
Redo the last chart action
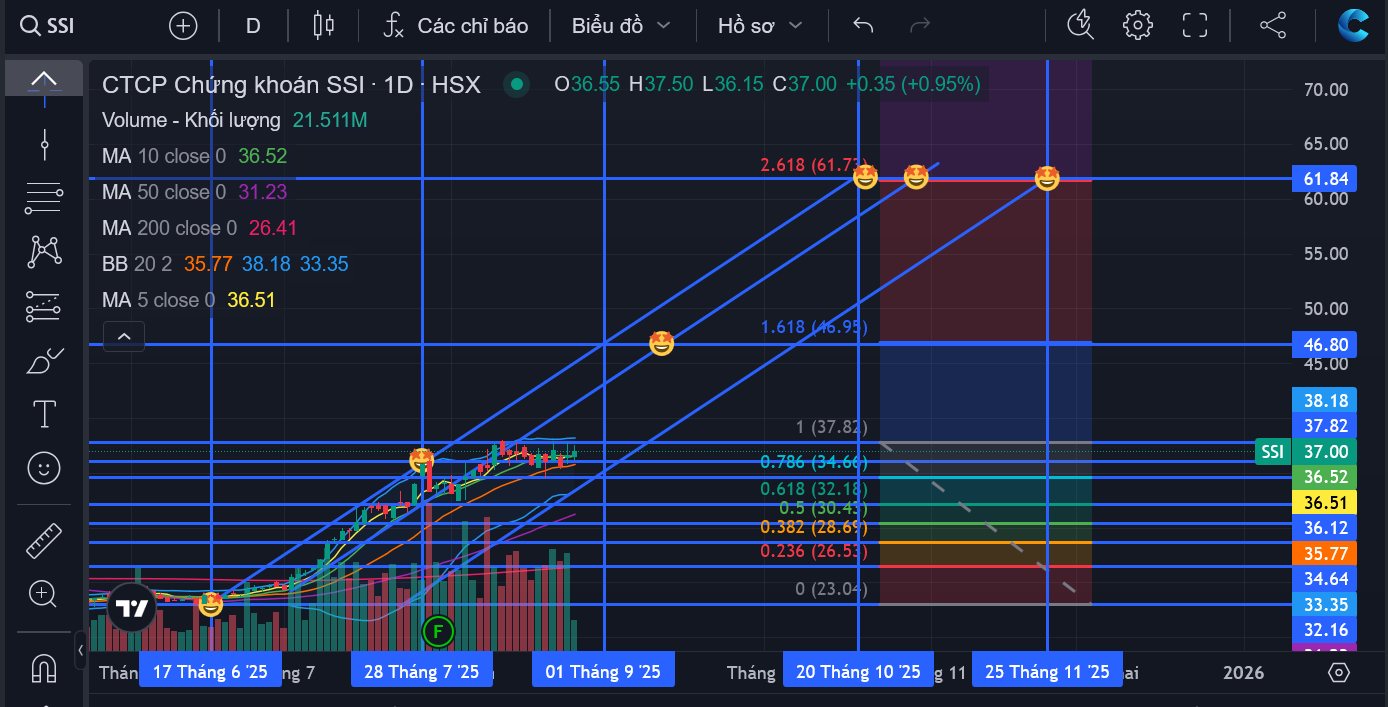point(920,26)
